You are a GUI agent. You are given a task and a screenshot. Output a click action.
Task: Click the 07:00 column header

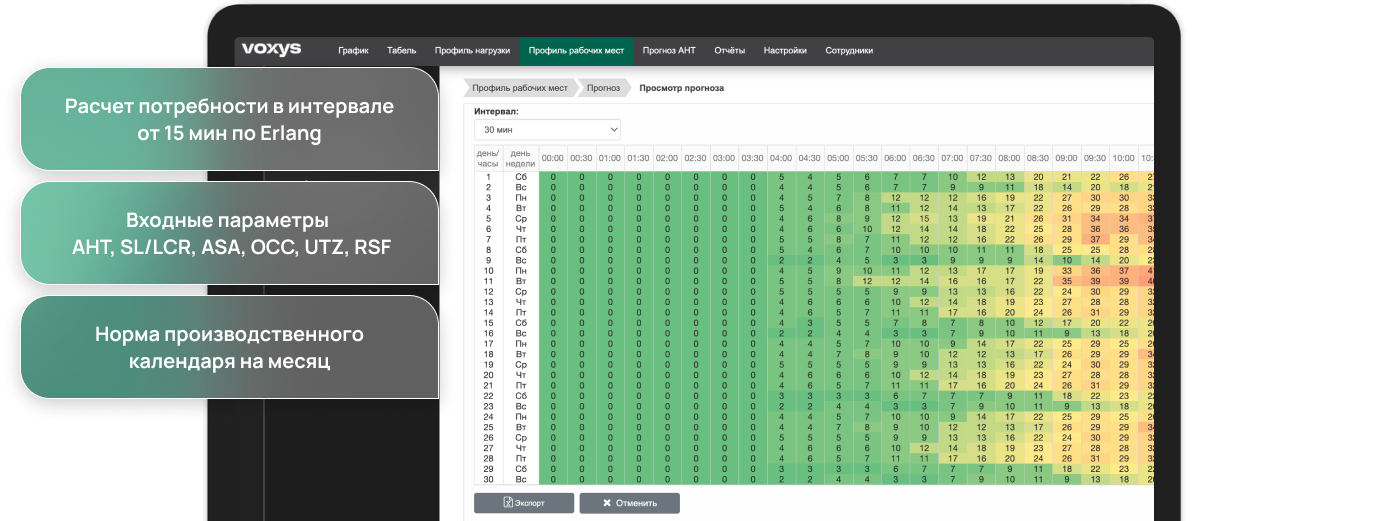(952, 158)
